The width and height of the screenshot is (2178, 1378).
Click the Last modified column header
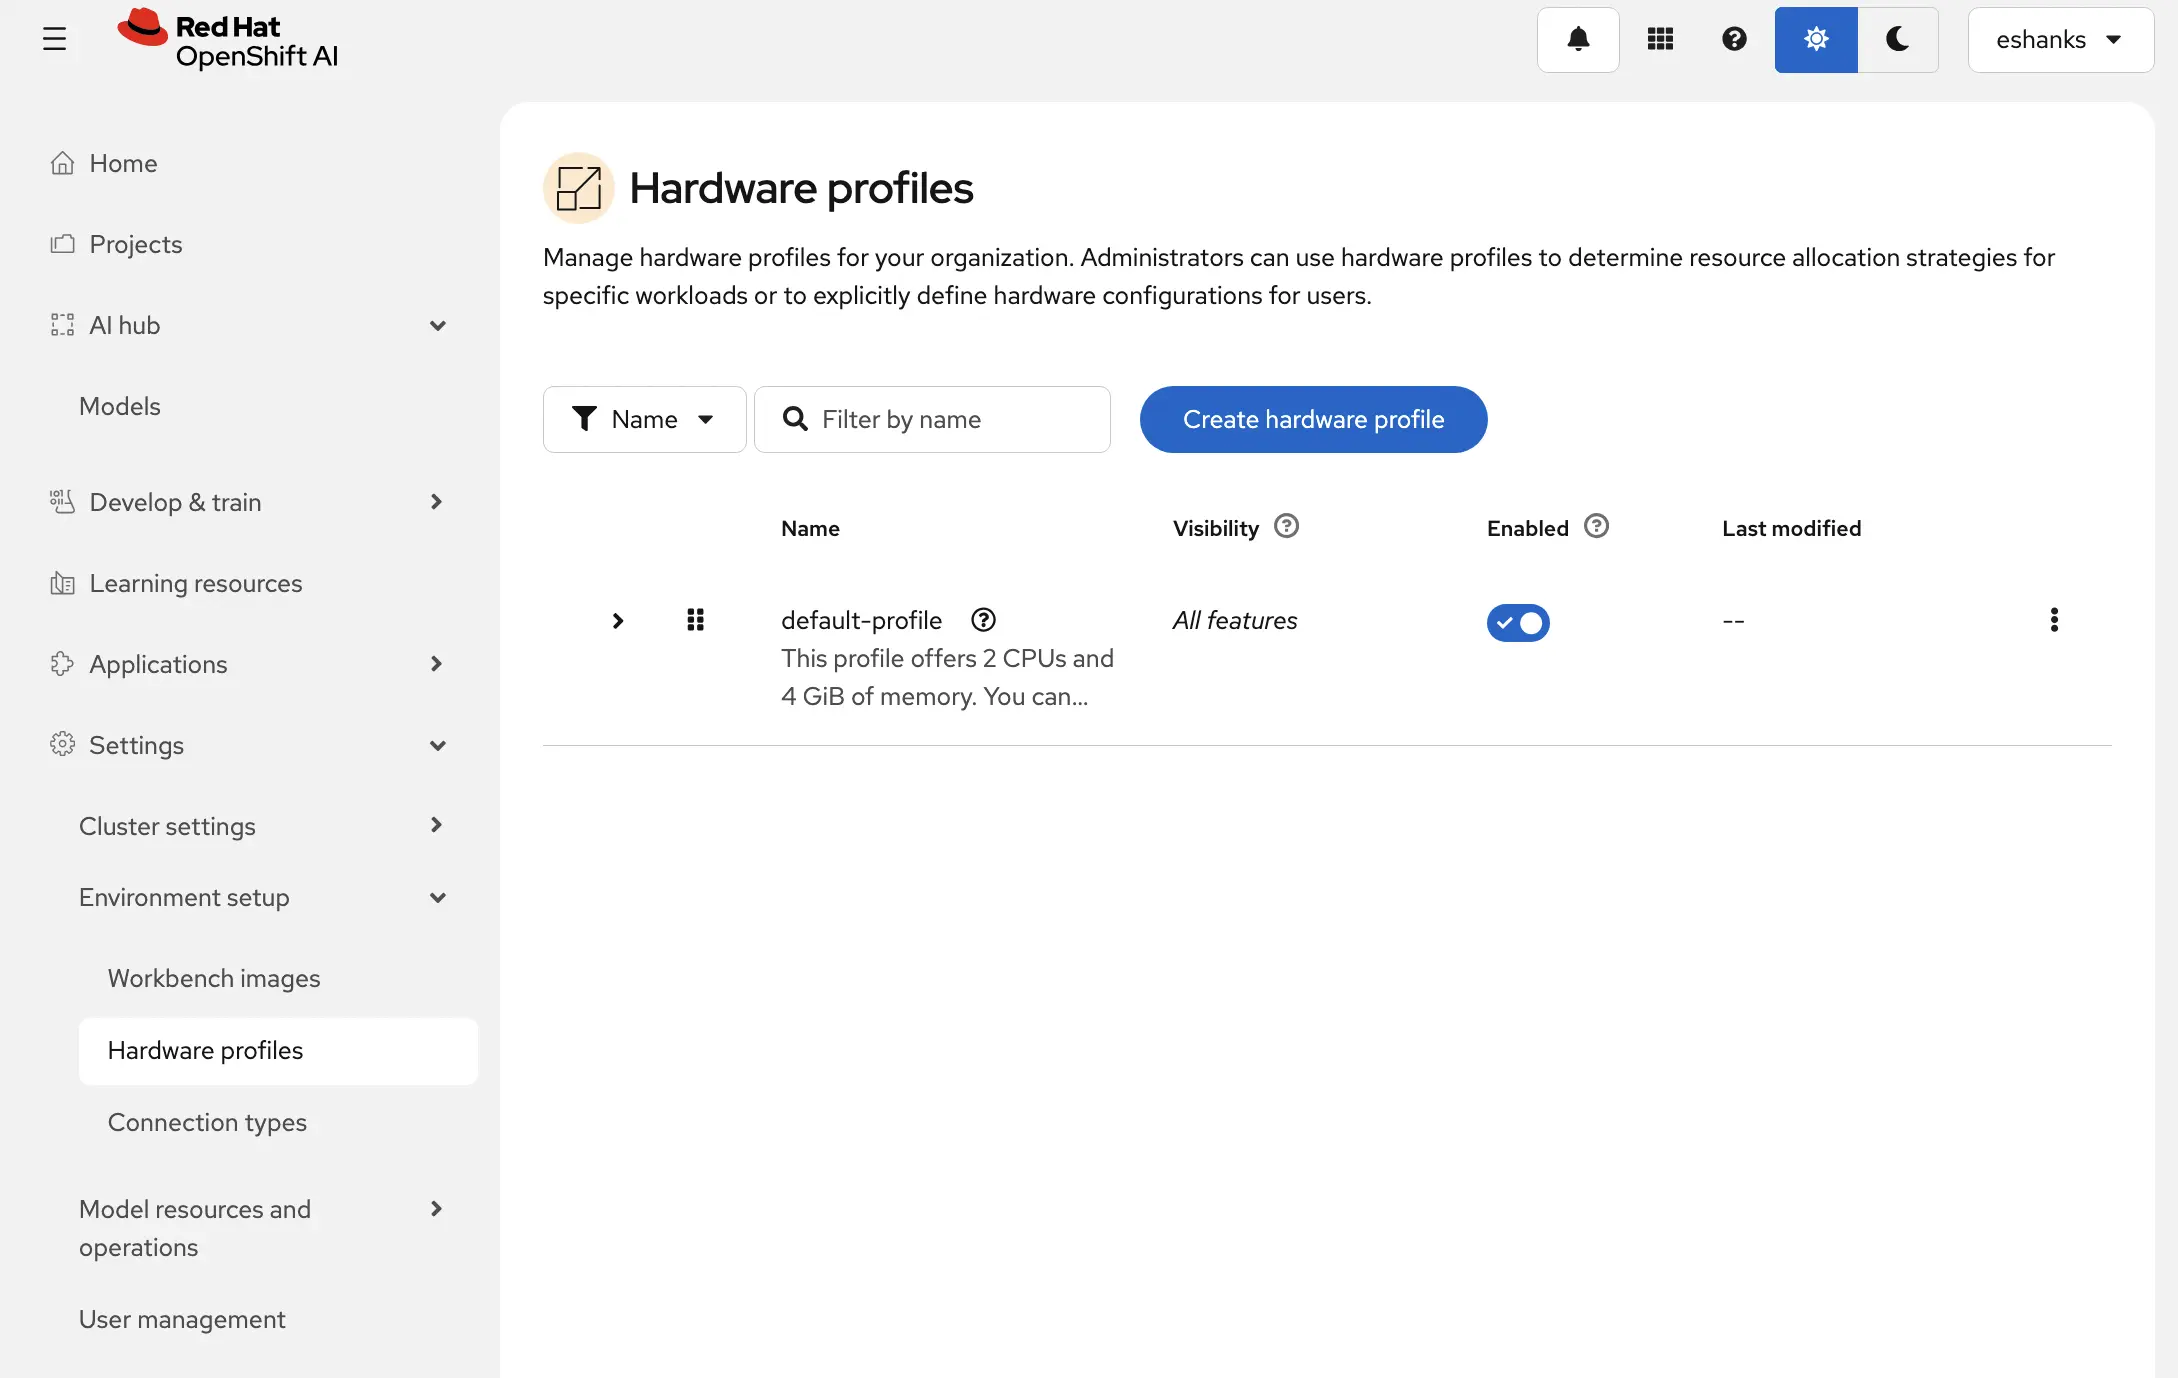1791,528
